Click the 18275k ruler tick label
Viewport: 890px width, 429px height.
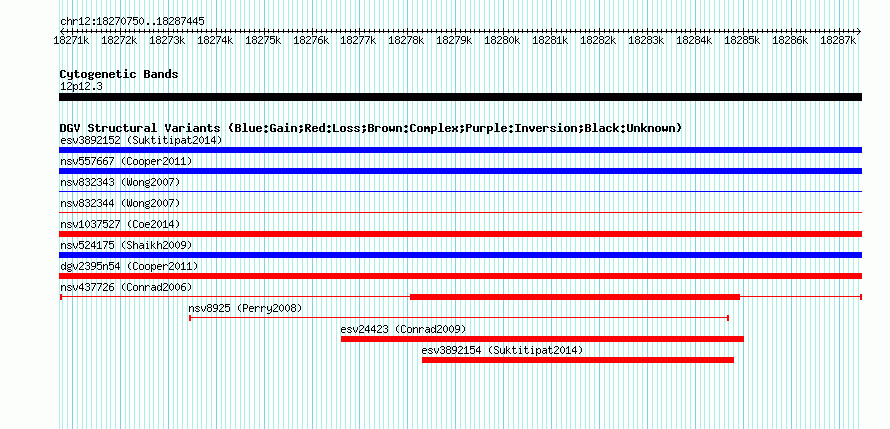click(x=263, y=41)
